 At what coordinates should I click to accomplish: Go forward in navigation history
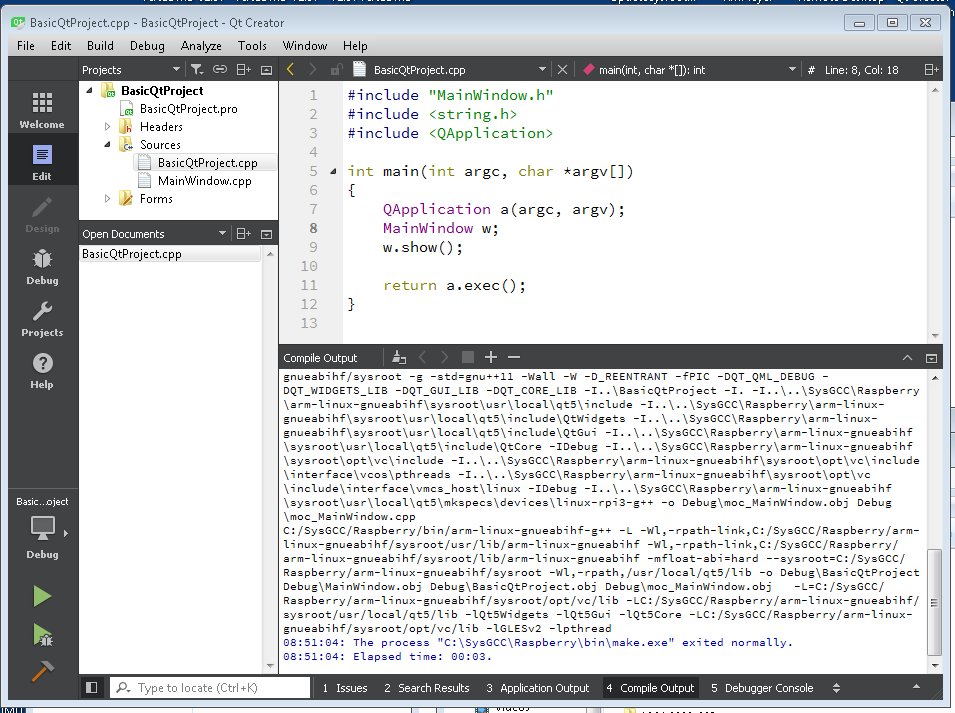[312, 69]
